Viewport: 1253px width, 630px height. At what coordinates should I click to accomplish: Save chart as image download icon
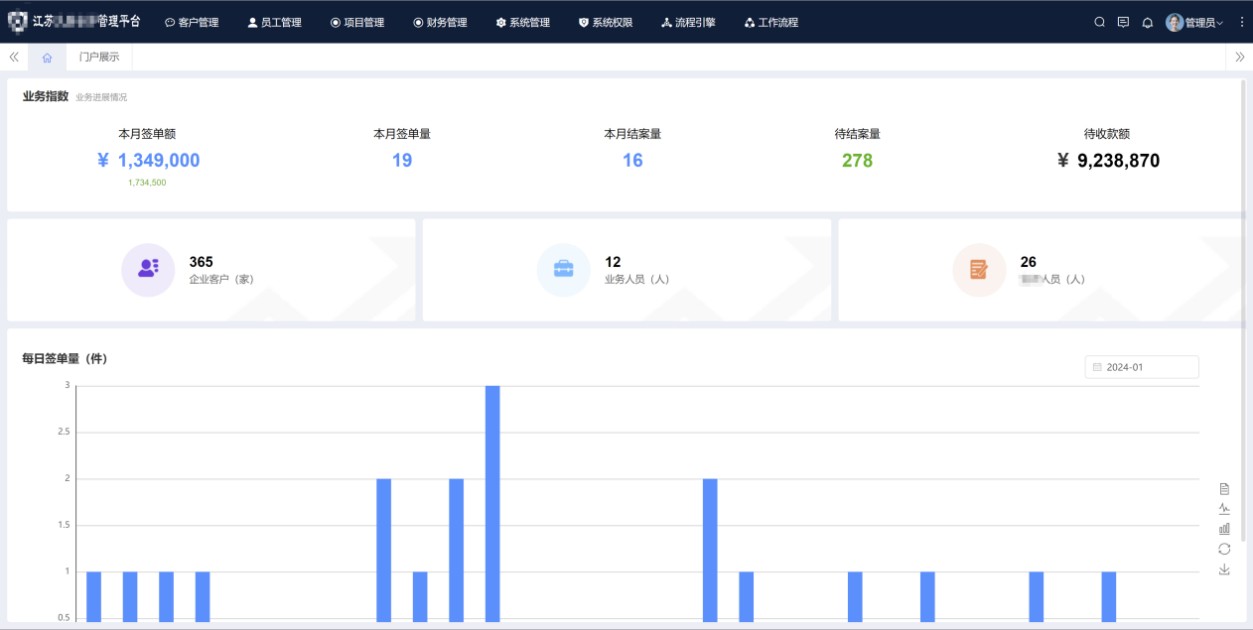point(1224,569)
